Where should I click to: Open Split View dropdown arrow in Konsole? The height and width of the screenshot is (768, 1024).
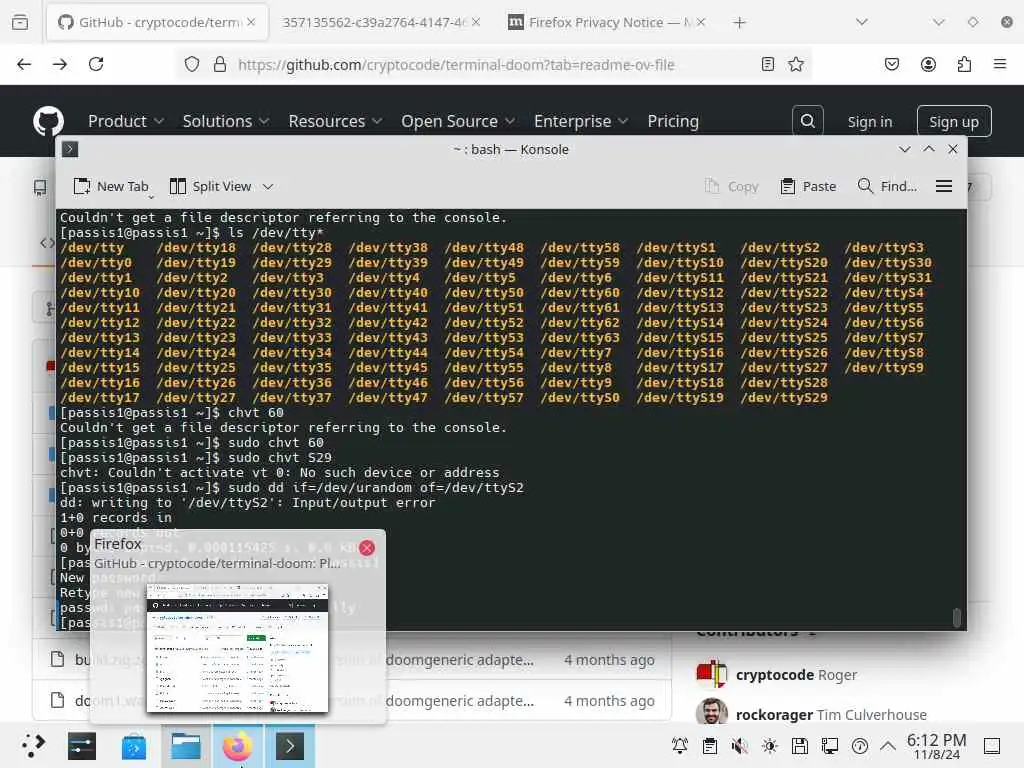268,187
